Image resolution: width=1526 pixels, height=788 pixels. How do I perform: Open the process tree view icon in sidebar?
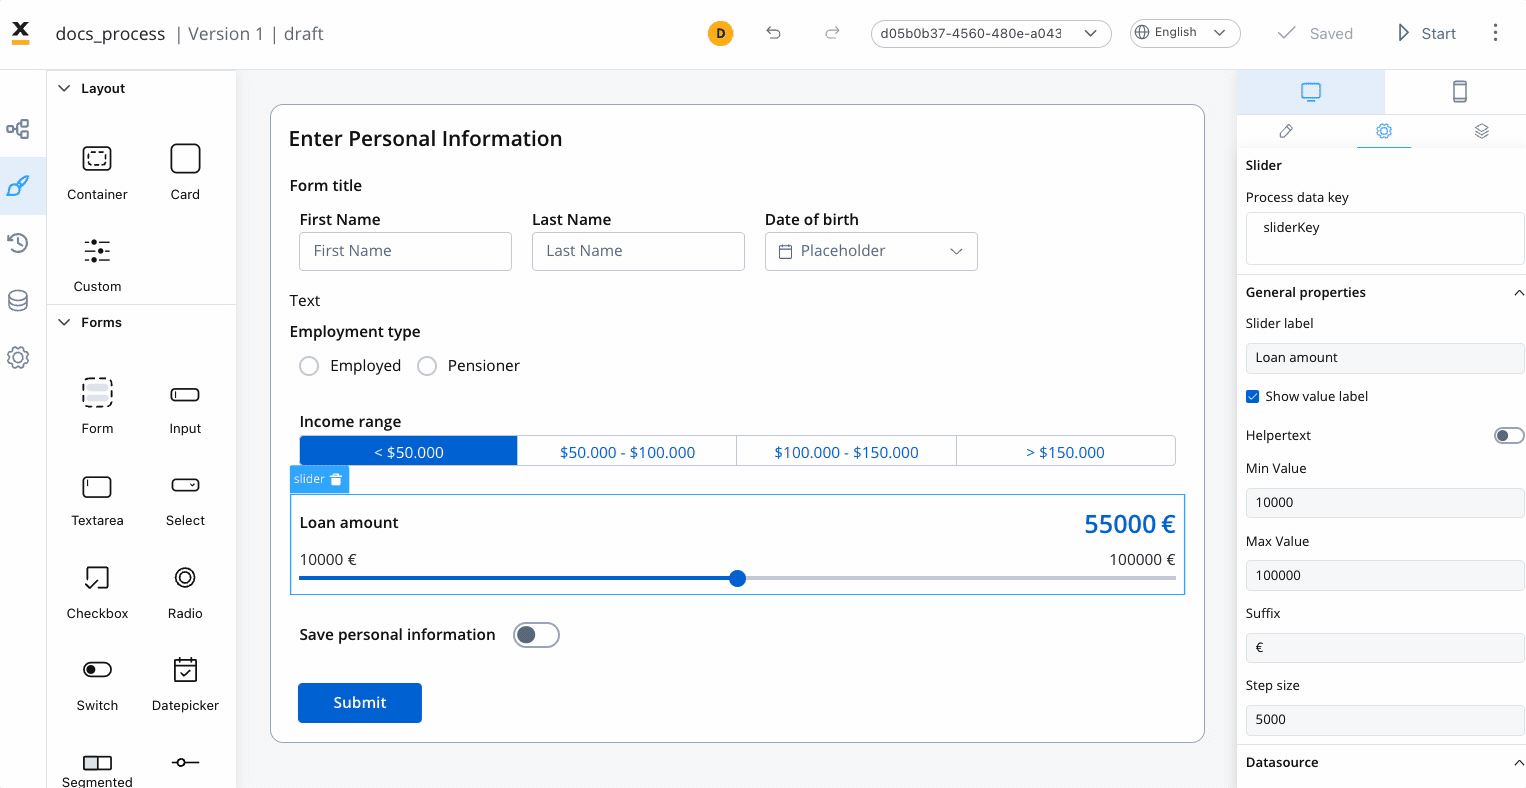point(18,129)
